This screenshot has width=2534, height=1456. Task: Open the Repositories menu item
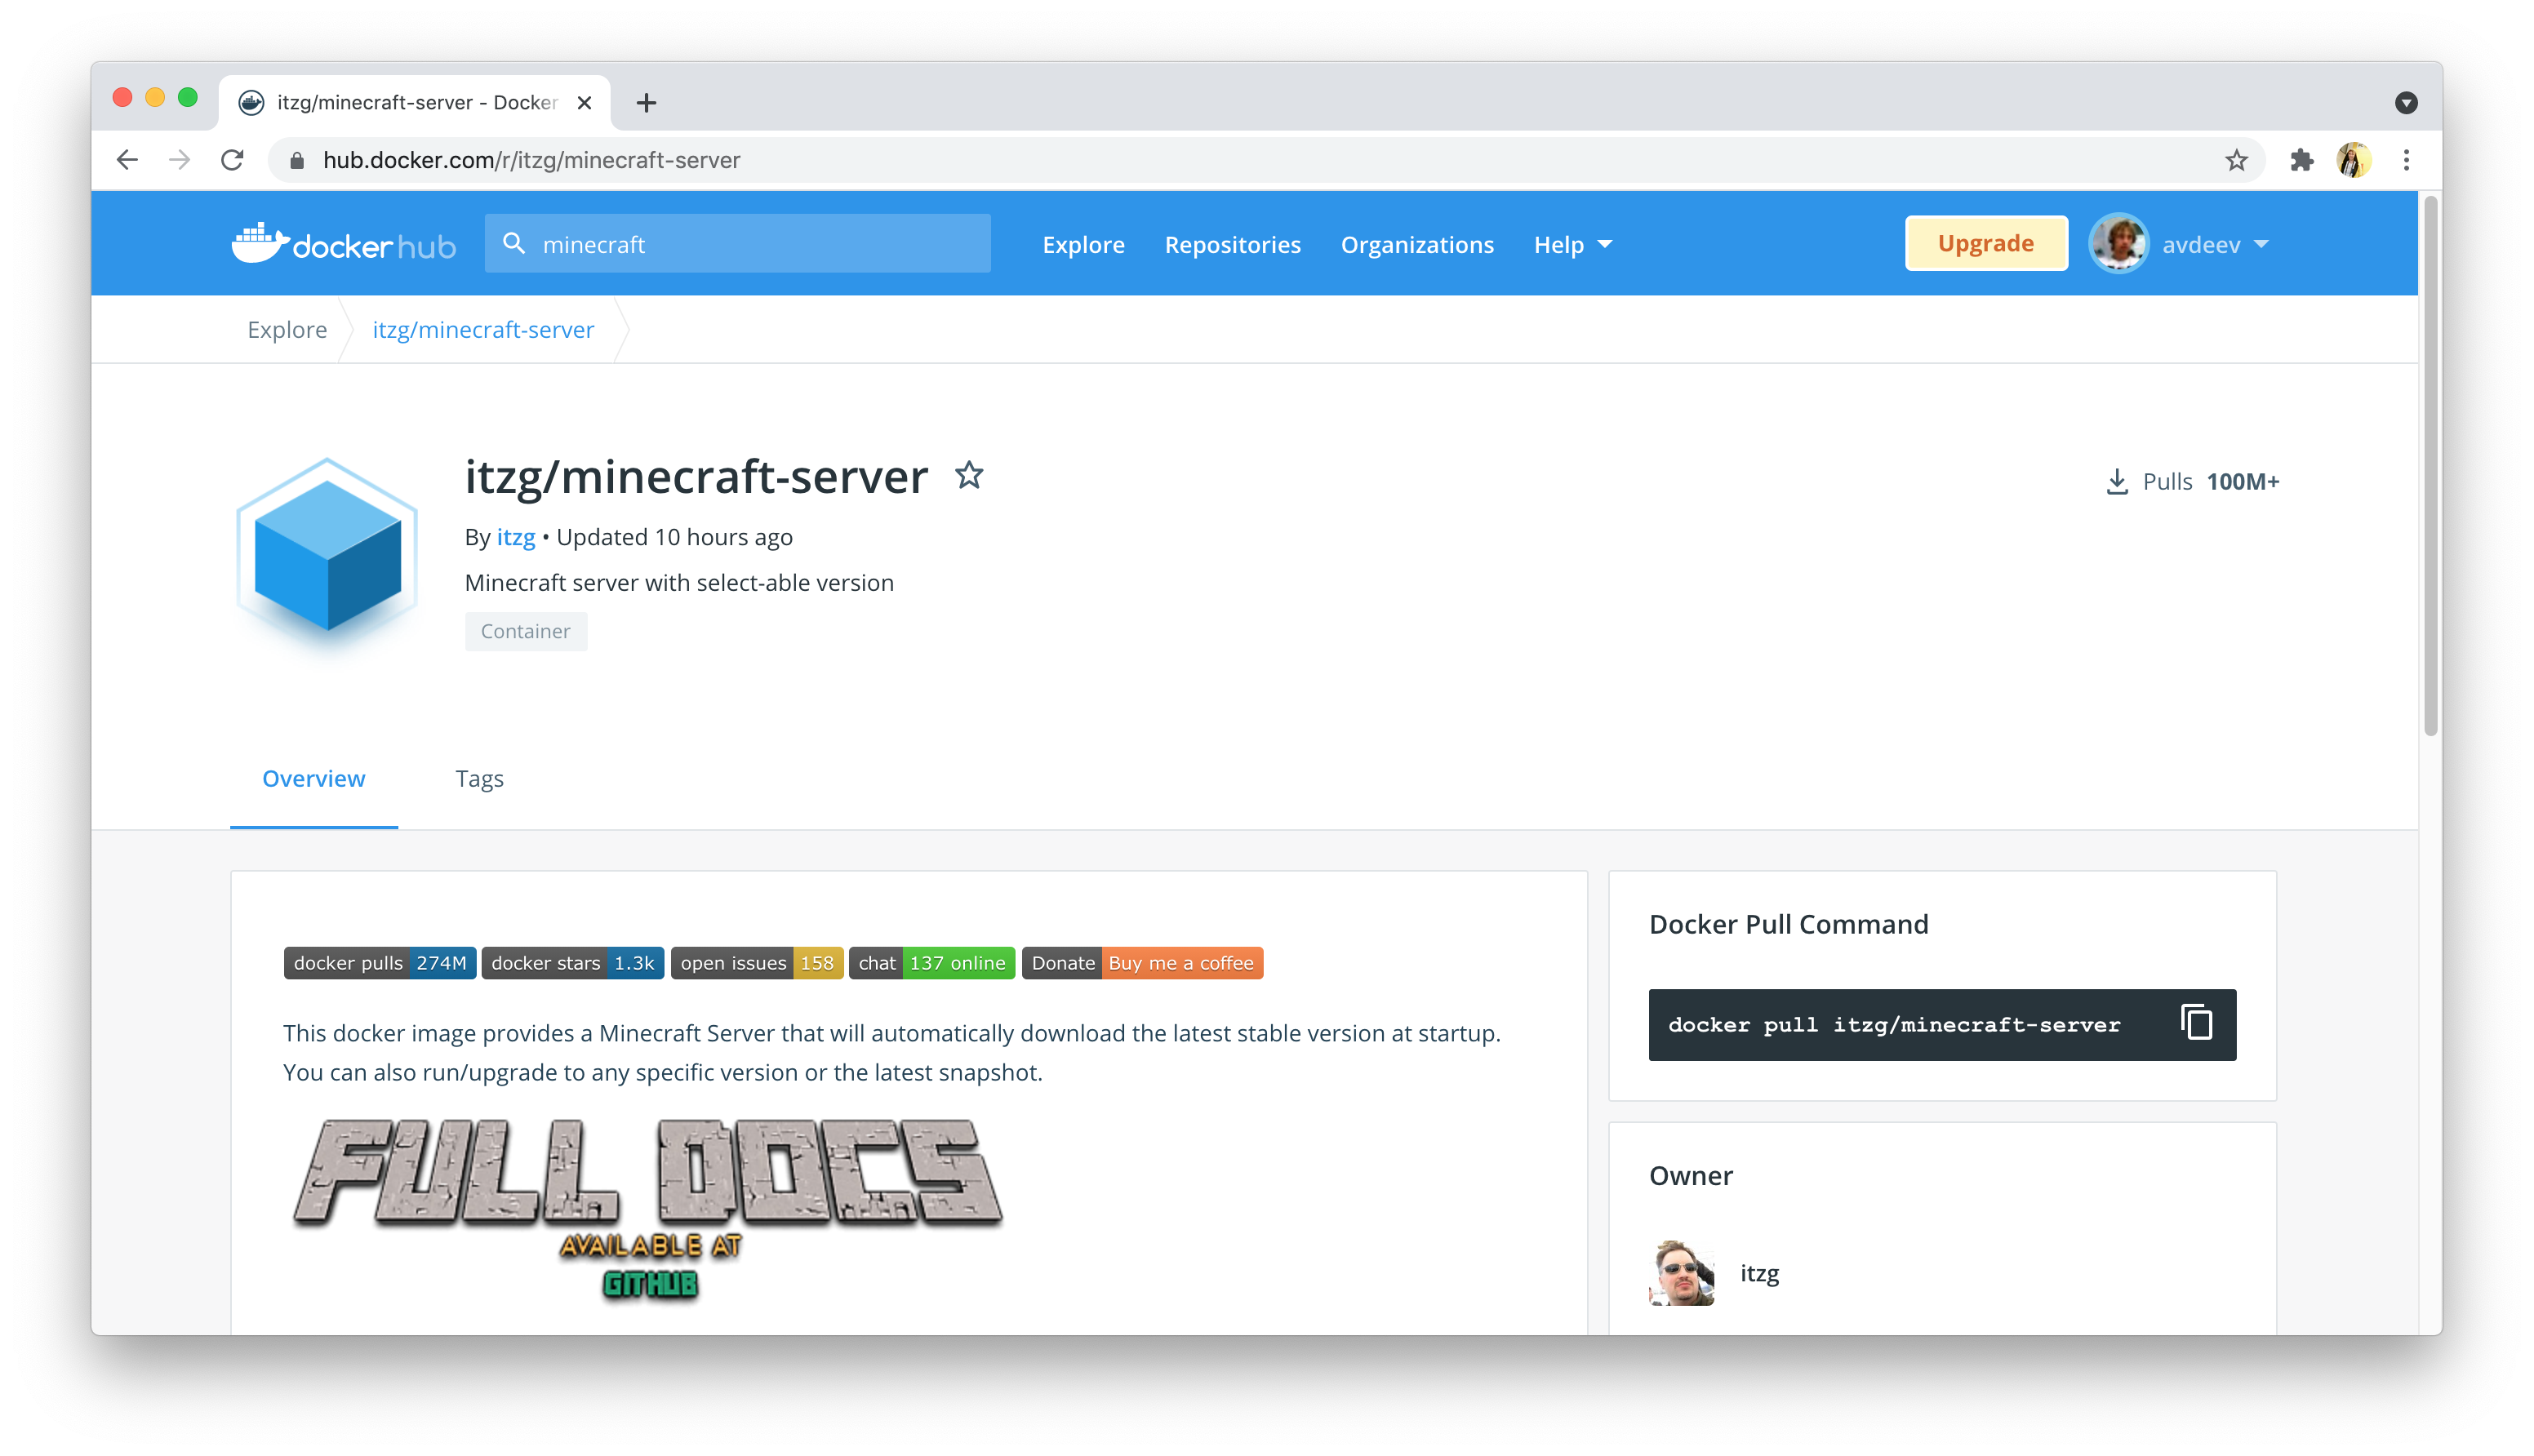click(1232, 245)
